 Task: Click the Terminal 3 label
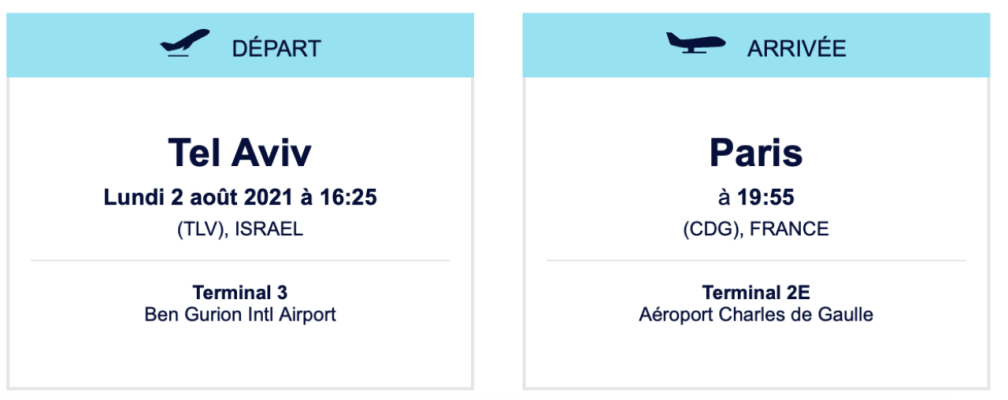click(240, 293)
